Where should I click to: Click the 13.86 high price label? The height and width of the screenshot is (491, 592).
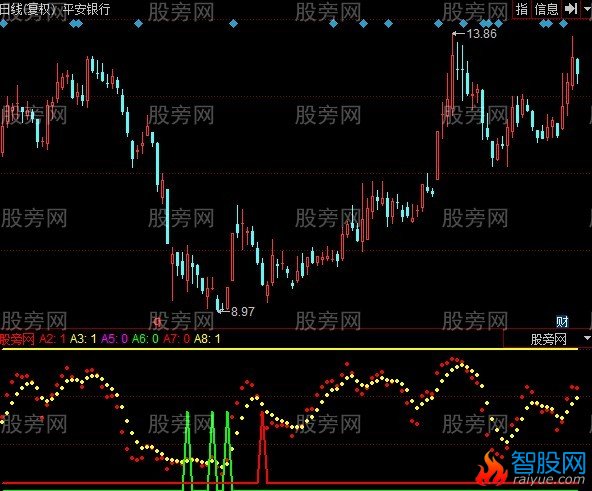[x=481, y=34]
